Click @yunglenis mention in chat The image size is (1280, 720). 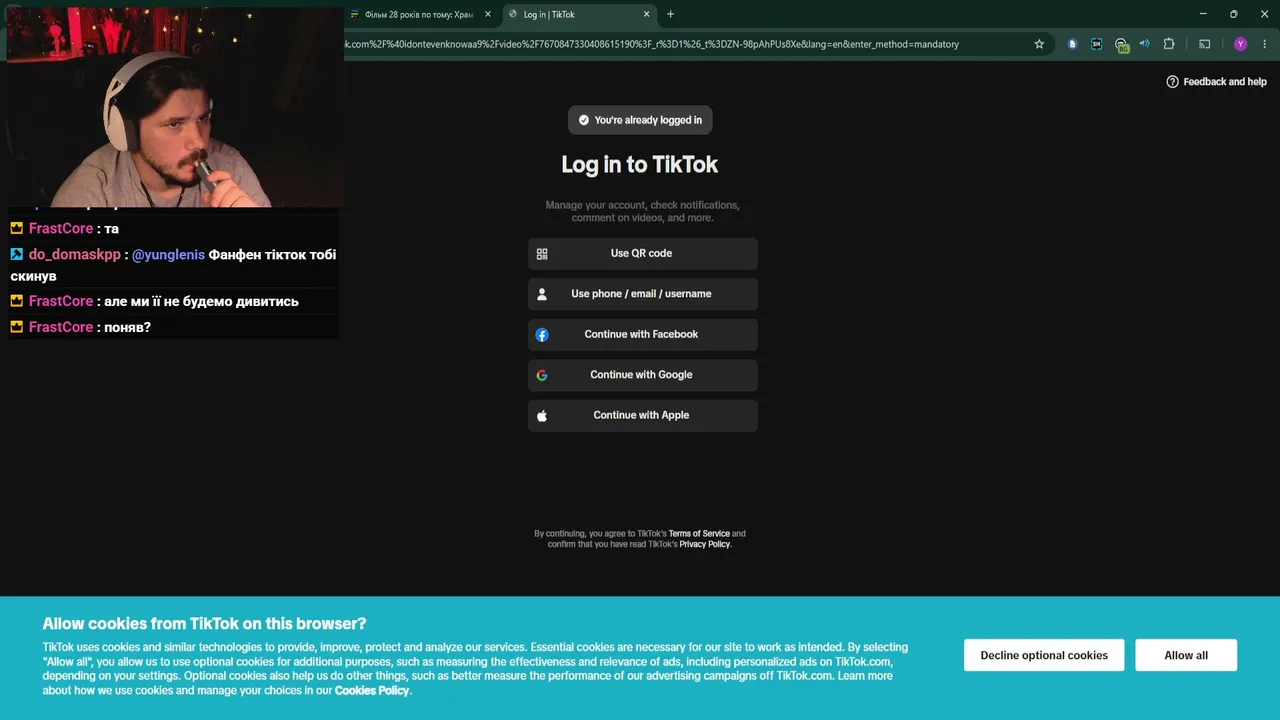point(168,255)
